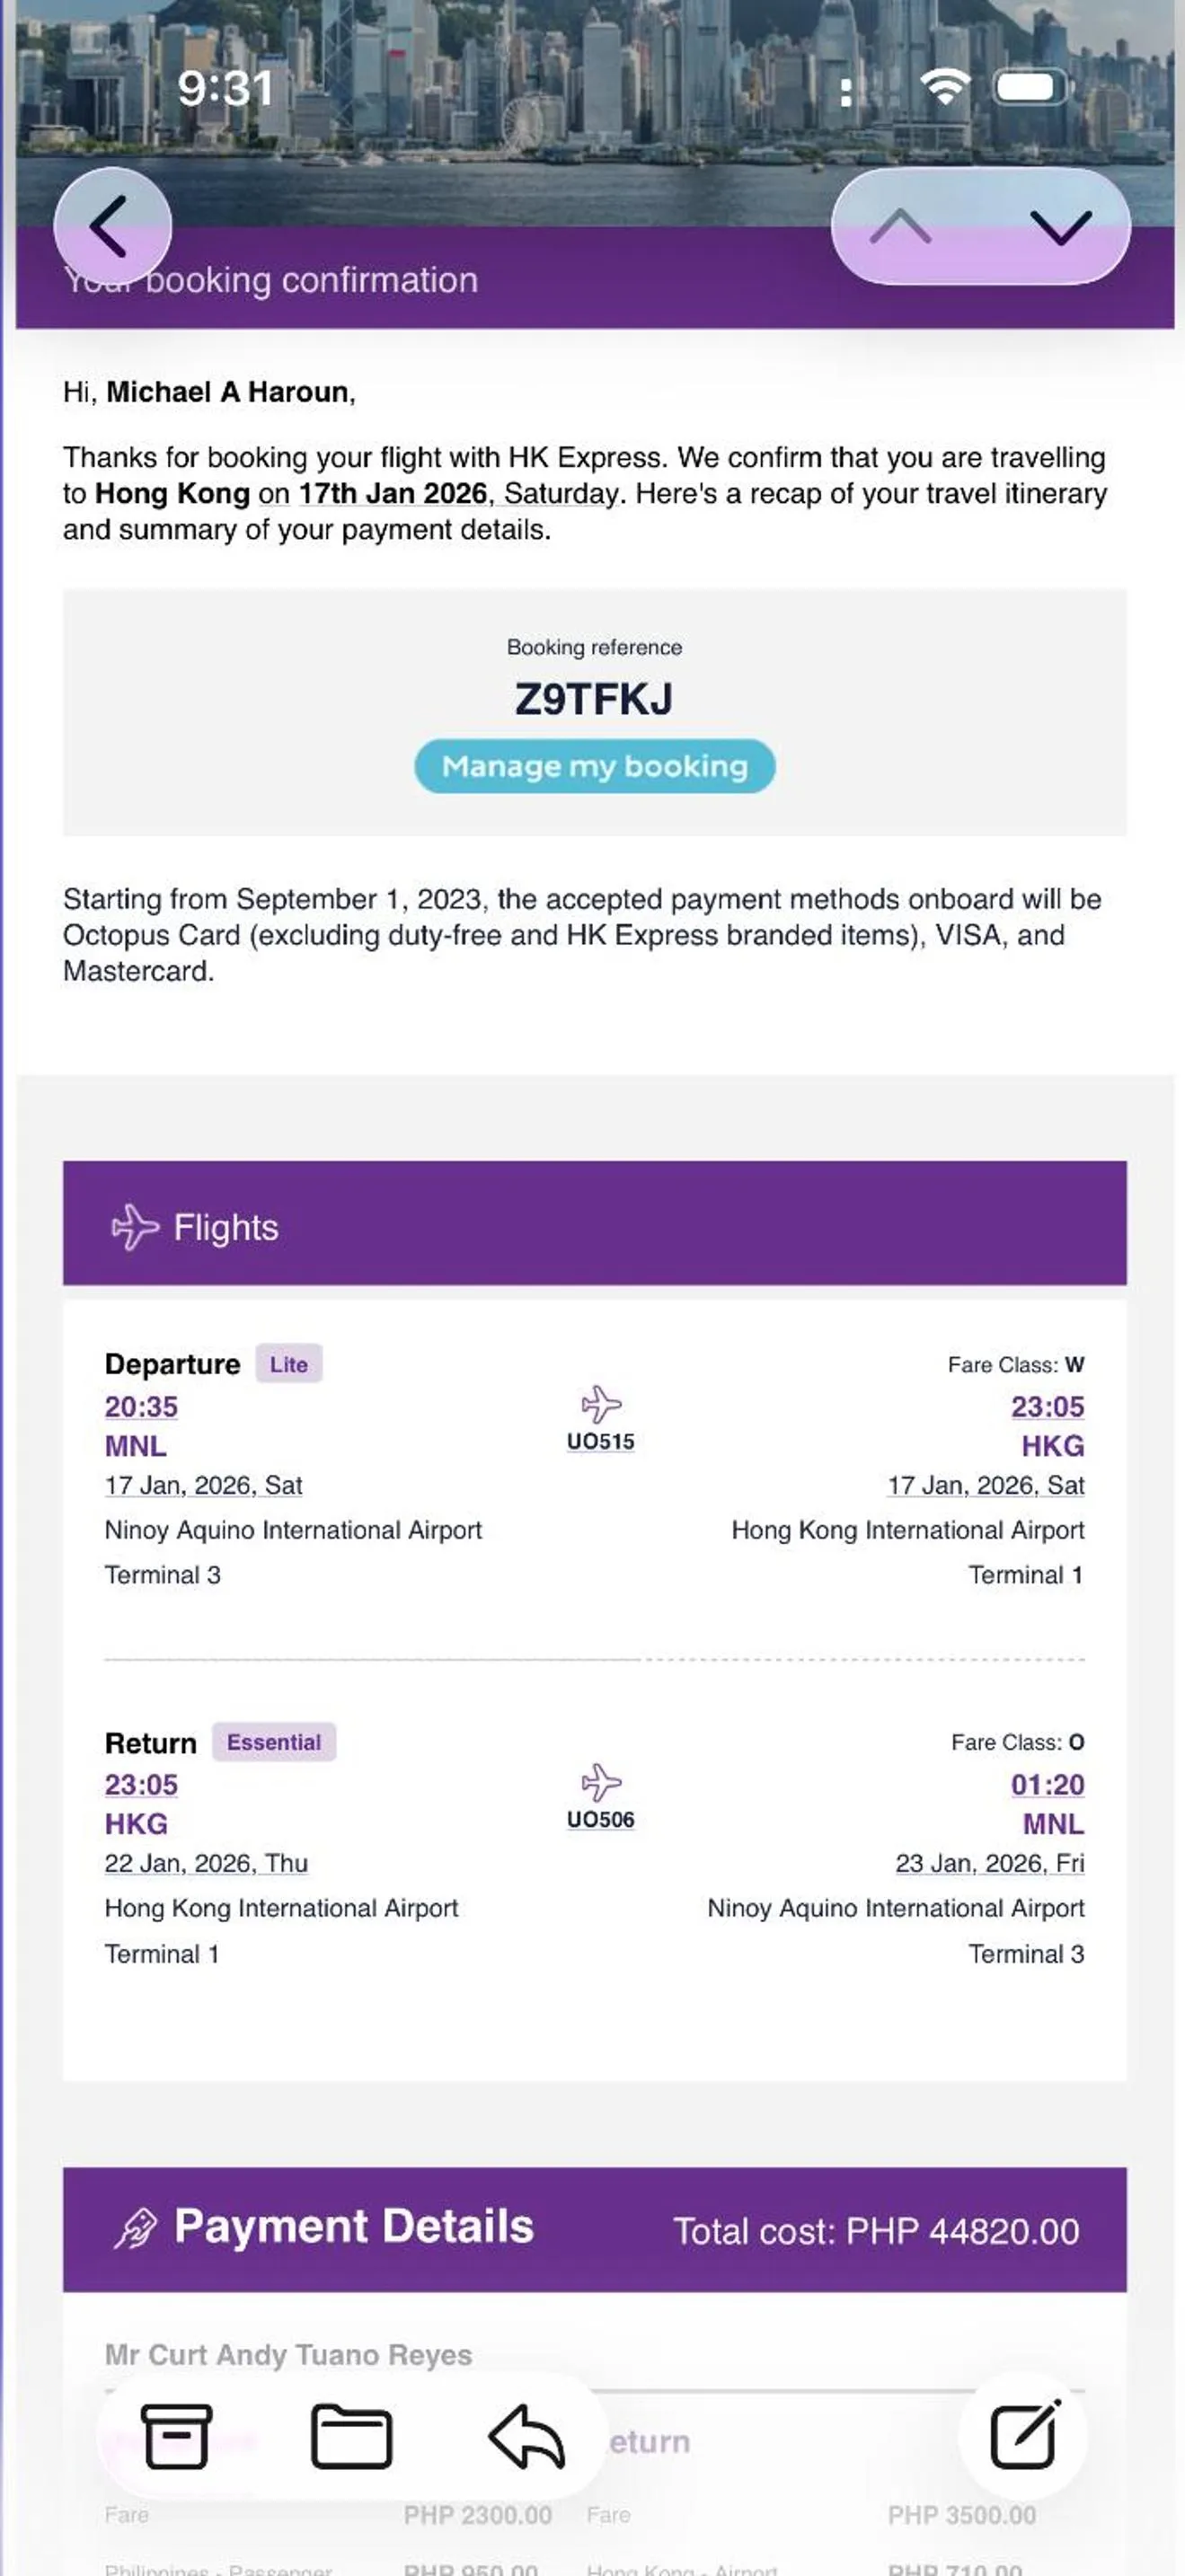
Task: Reply to the email using the reply arrow
Action: 526,2436
